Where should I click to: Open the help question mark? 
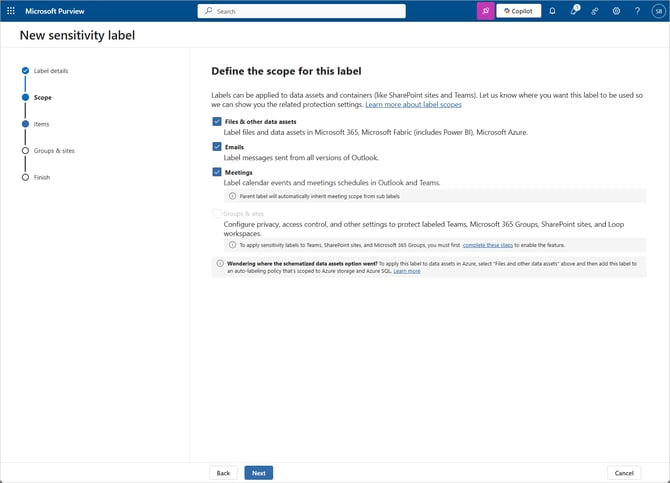pos(637,11)
